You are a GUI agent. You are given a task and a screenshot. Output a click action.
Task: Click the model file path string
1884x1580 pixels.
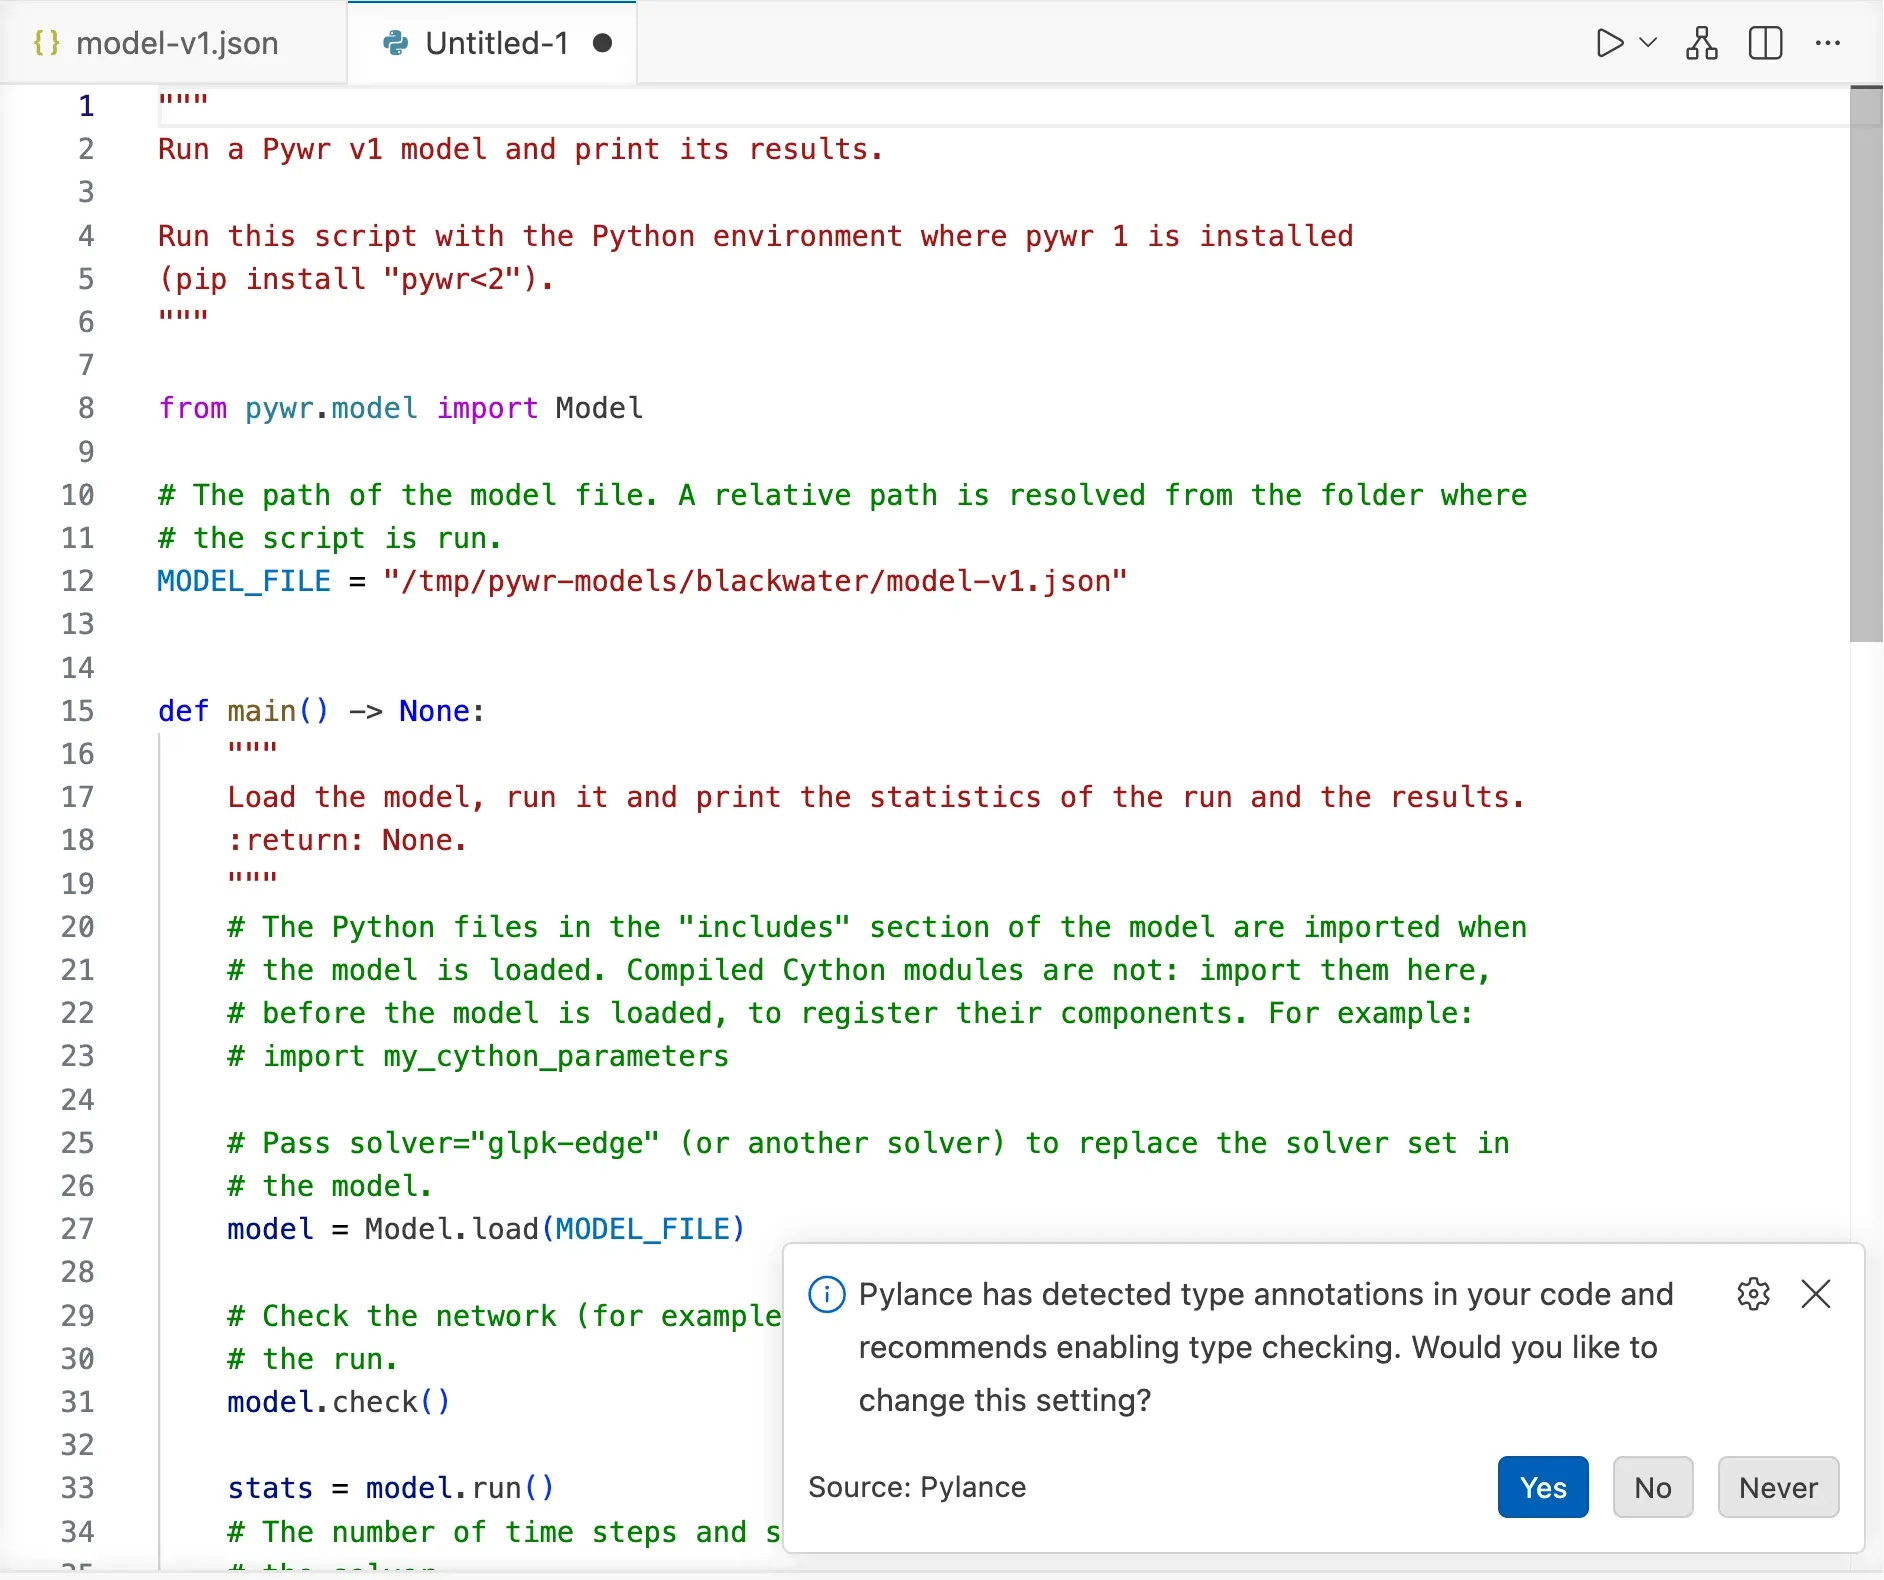[x=755, y=581]
